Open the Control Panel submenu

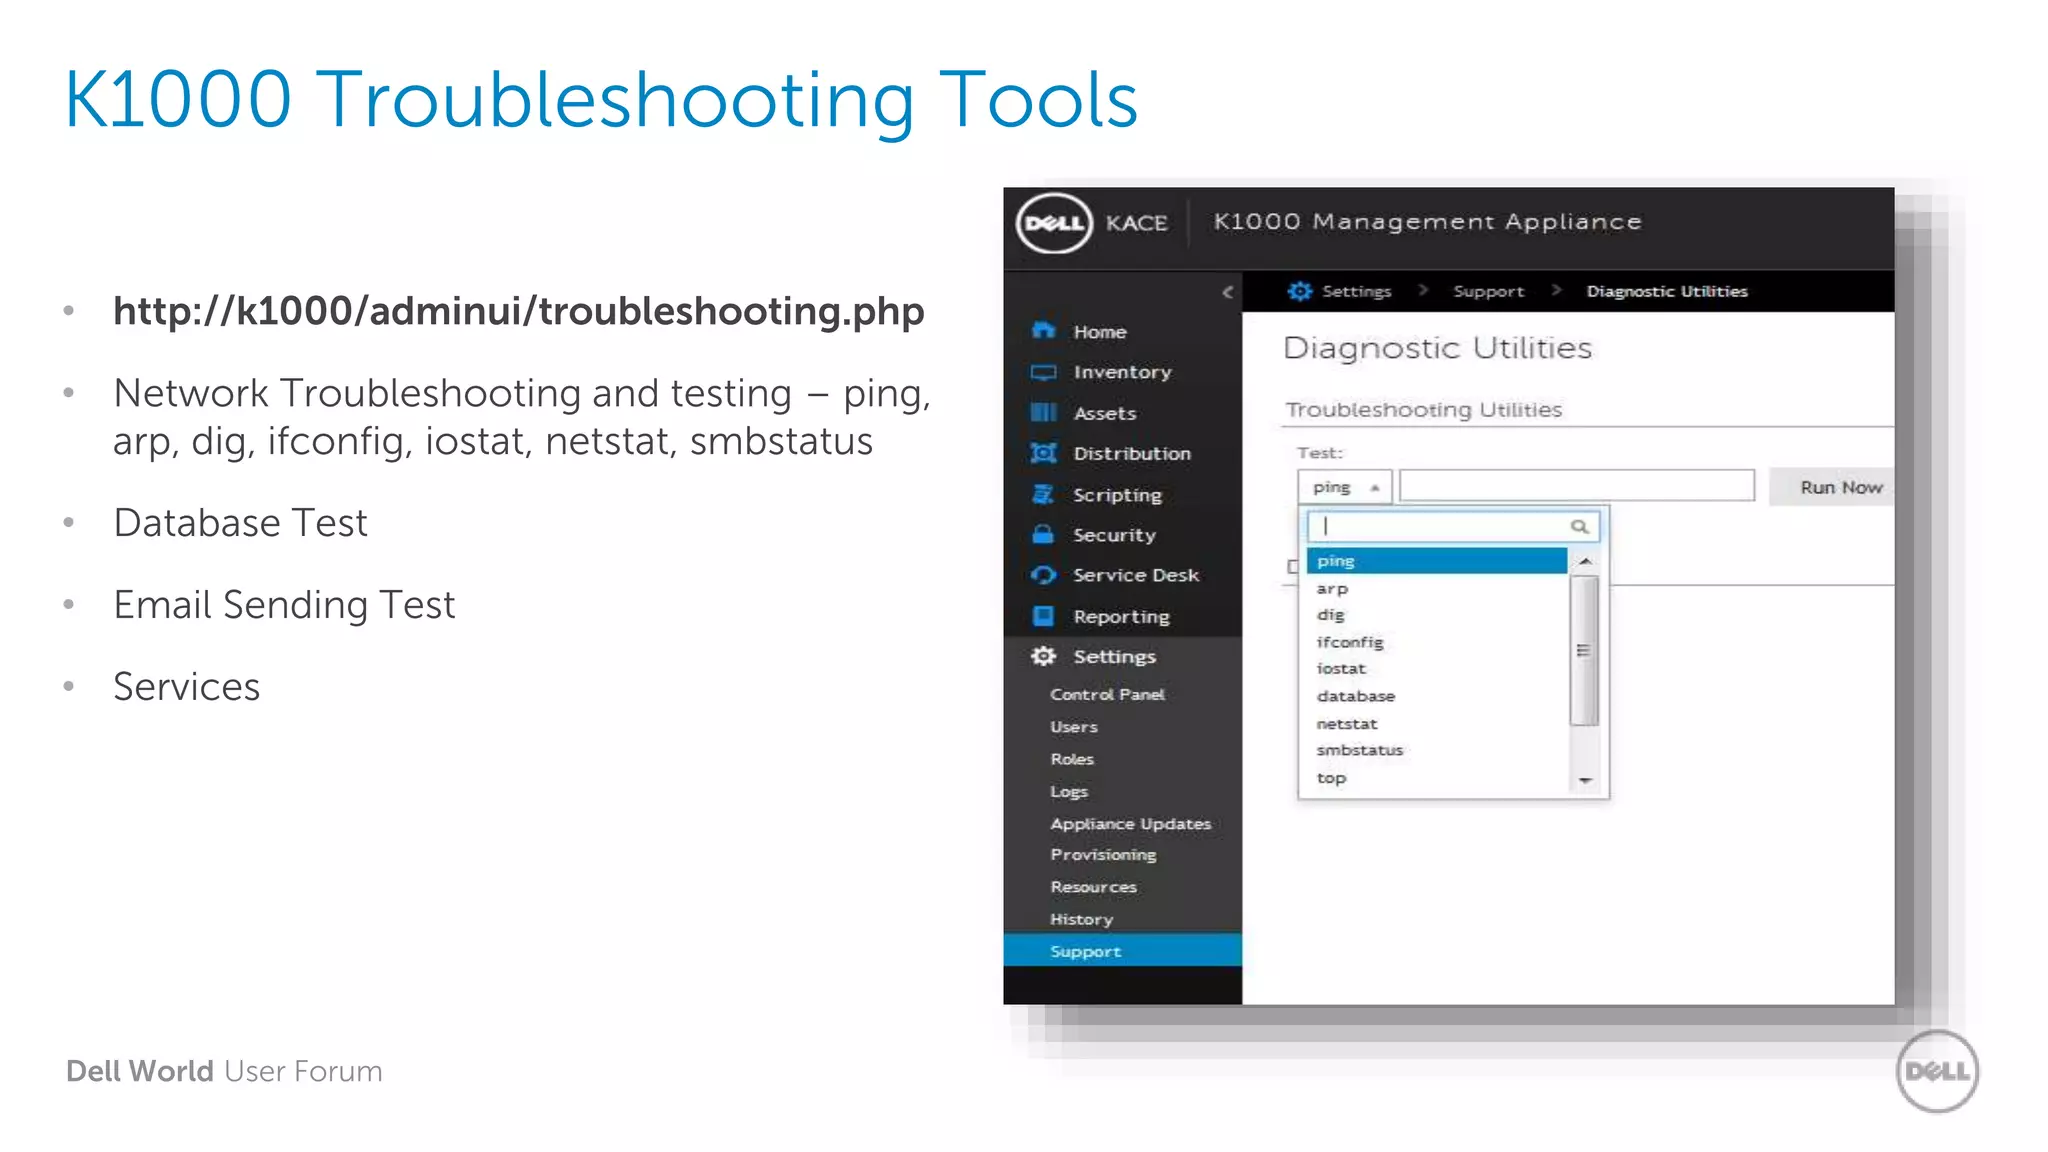(x=1107, y=694)
